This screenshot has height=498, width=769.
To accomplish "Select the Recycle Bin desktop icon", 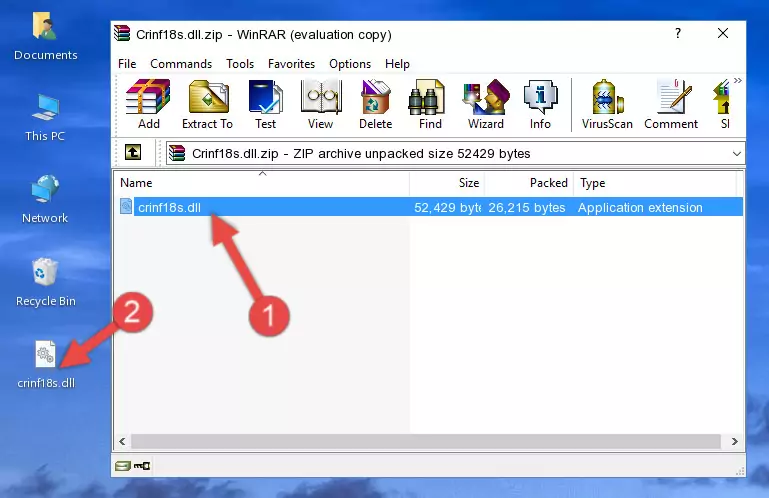I will [x=46, y=283].
